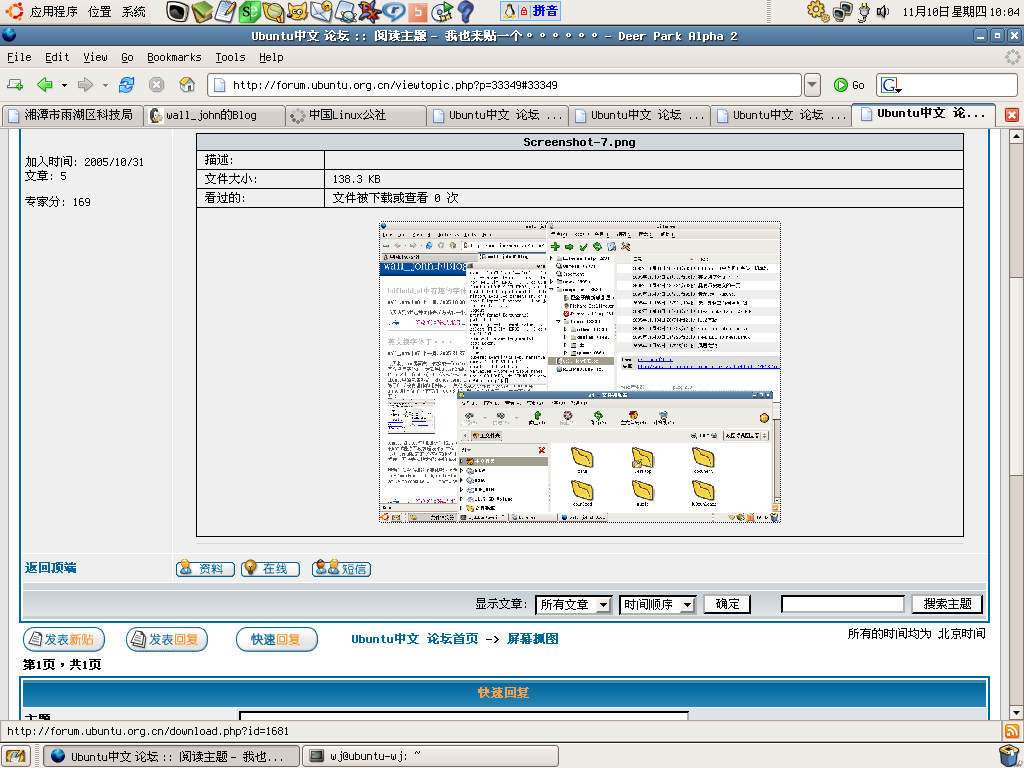Click the 快速回复 quick reply button

pyautogui.click(x=276, y=639)
